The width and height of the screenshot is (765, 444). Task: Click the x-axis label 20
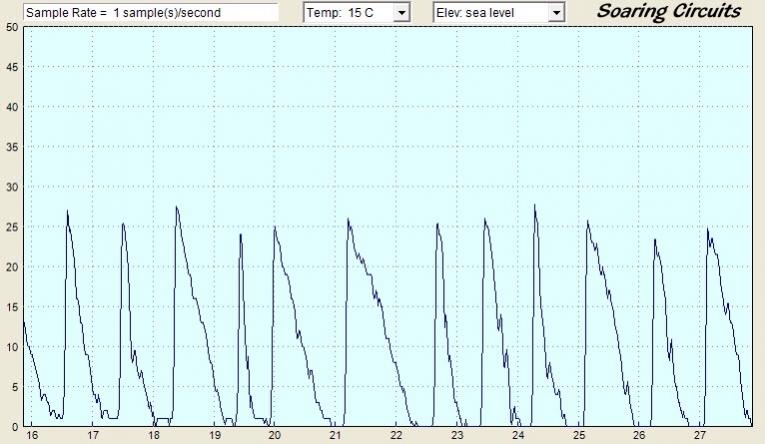(x=274, y=435)
